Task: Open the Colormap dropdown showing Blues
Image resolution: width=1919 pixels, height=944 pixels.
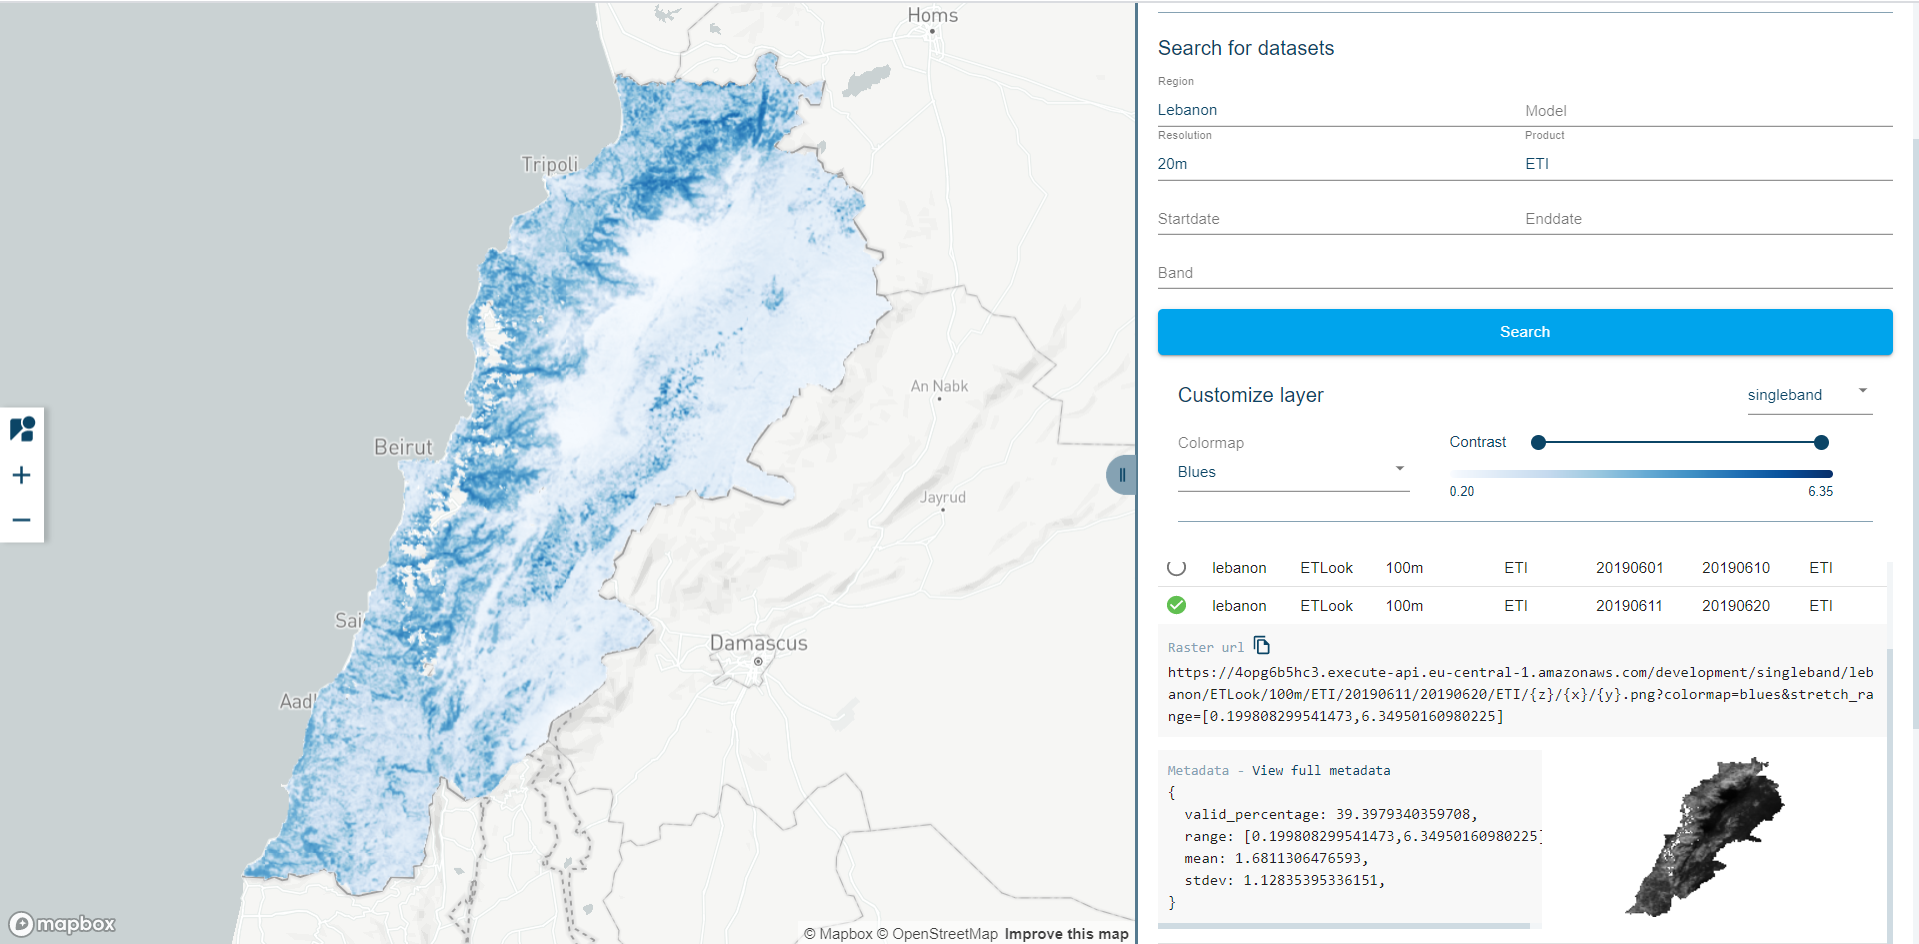Action: click(x=1293, y=472)
